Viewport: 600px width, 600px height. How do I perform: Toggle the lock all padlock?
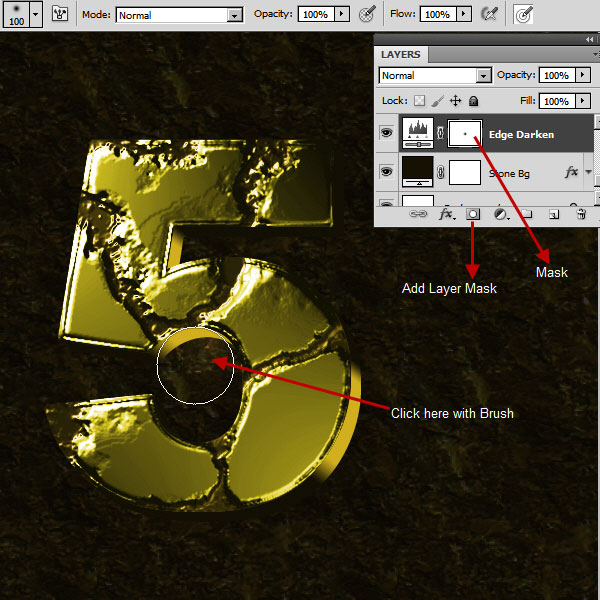(x=473, y=101)
